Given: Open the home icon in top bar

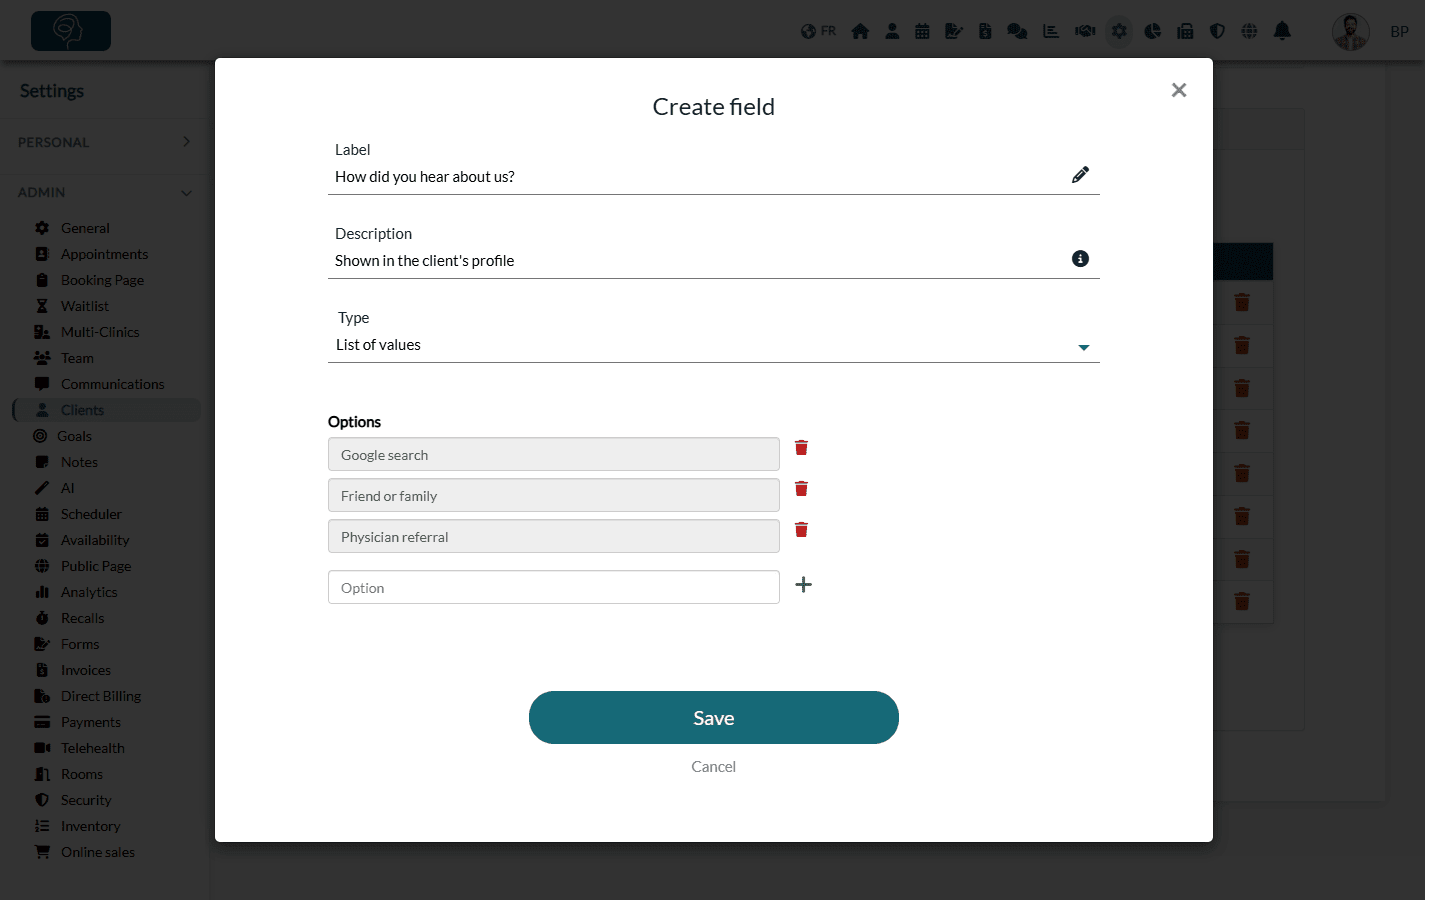Looking at the screenshot, I should pos(860,31).
